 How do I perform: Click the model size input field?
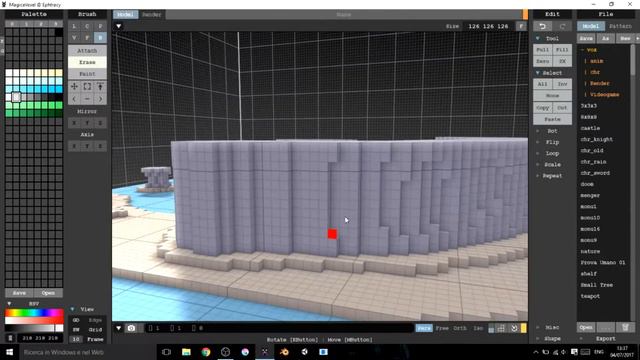[x=489, y=26]
